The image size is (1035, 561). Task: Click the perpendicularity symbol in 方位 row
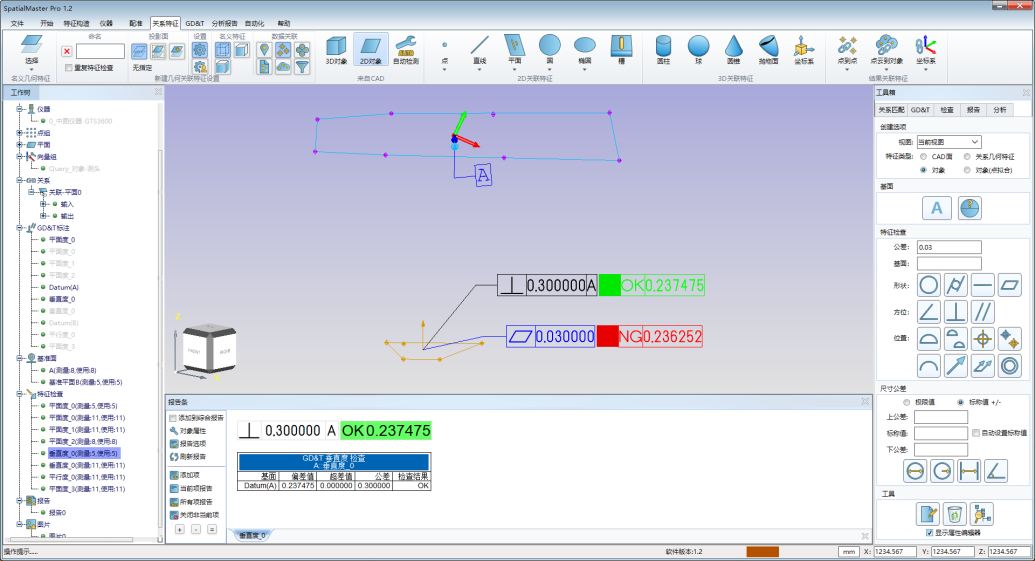pos(955,312)
